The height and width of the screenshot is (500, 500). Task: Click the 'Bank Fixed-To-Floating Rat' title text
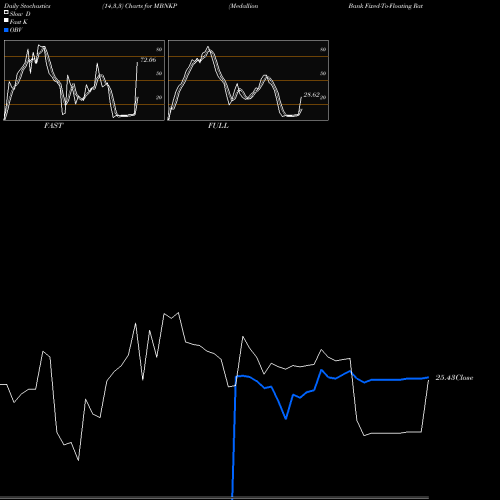[386, 6]
